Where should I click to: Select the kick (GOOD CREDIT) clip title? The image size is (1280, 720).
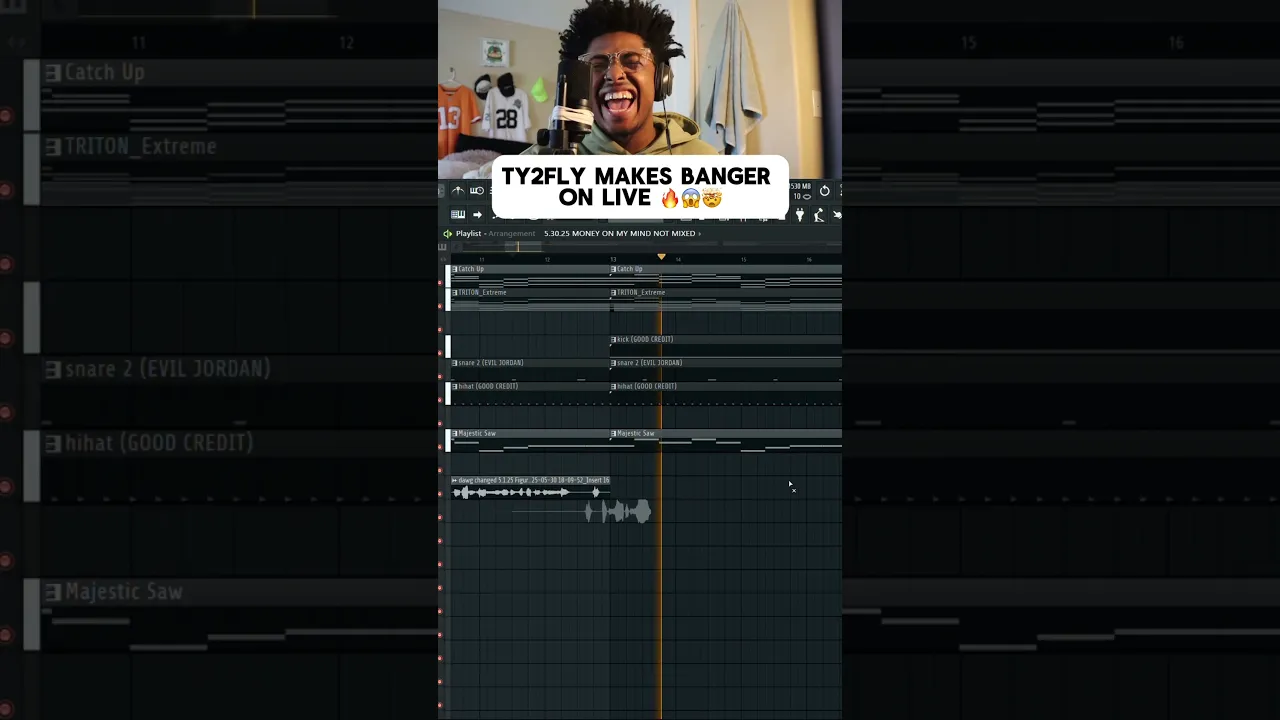645,340
